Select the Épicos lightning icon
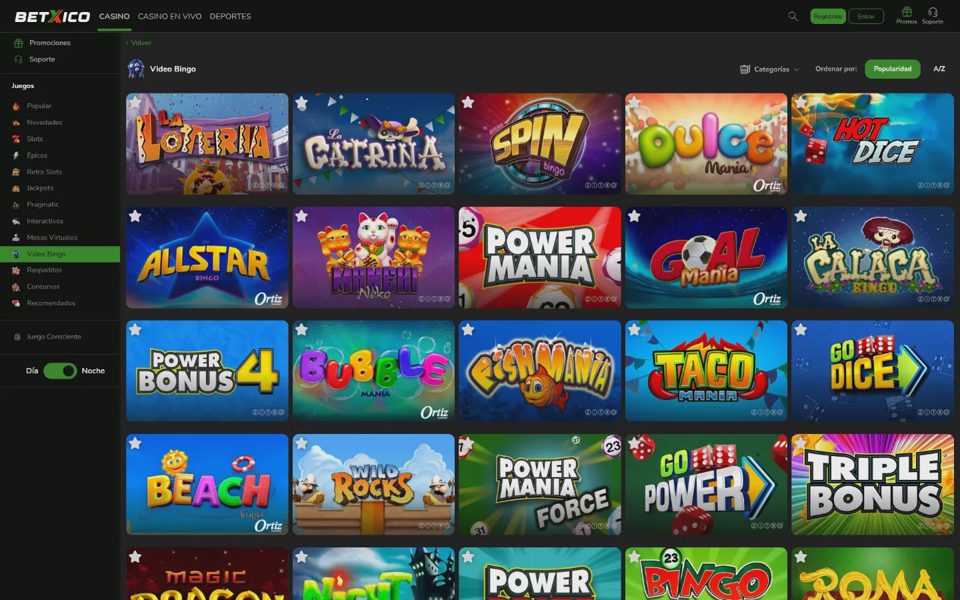 (x=16, y=156)
